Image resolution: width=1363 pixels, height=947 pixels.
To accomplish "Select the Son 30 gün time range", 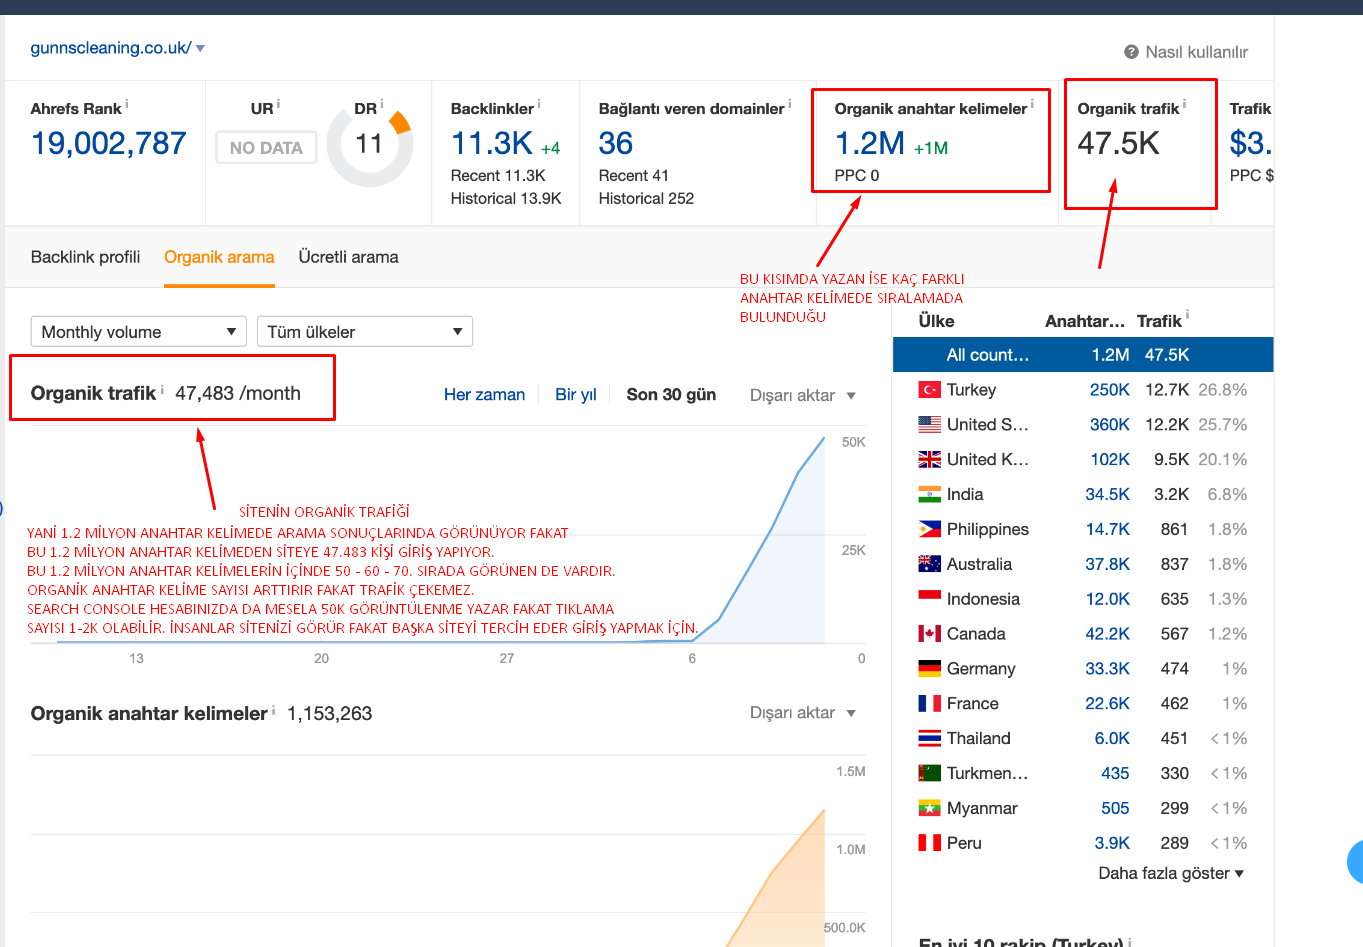I will 671,395.
